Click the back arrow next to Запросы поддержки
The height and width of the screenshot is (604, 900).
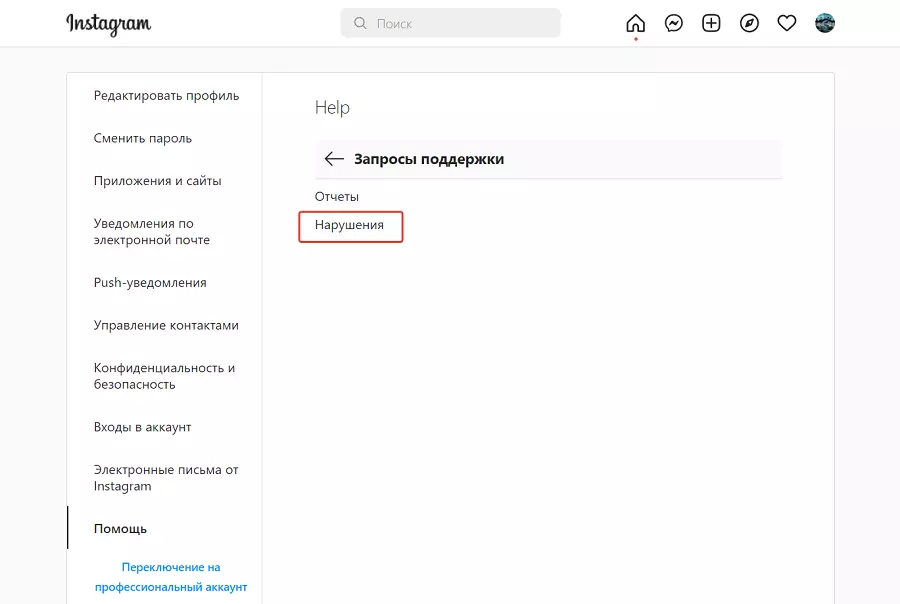(x=334, y=159)
